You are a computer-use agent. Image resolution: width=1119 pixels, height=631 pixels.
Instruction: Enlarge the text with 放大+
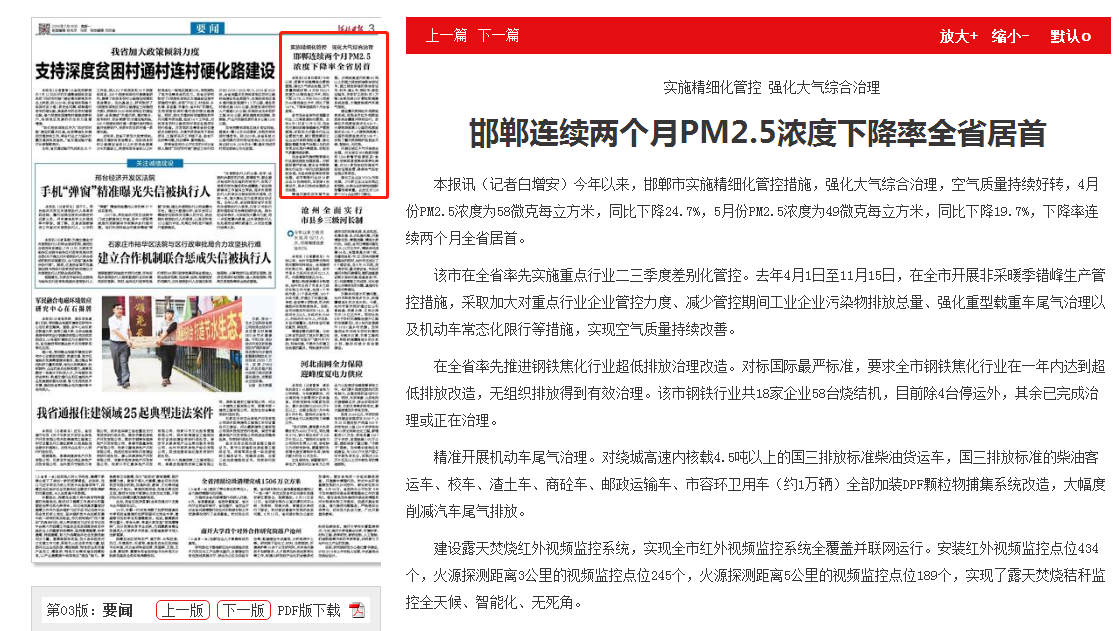click(958, 36)
